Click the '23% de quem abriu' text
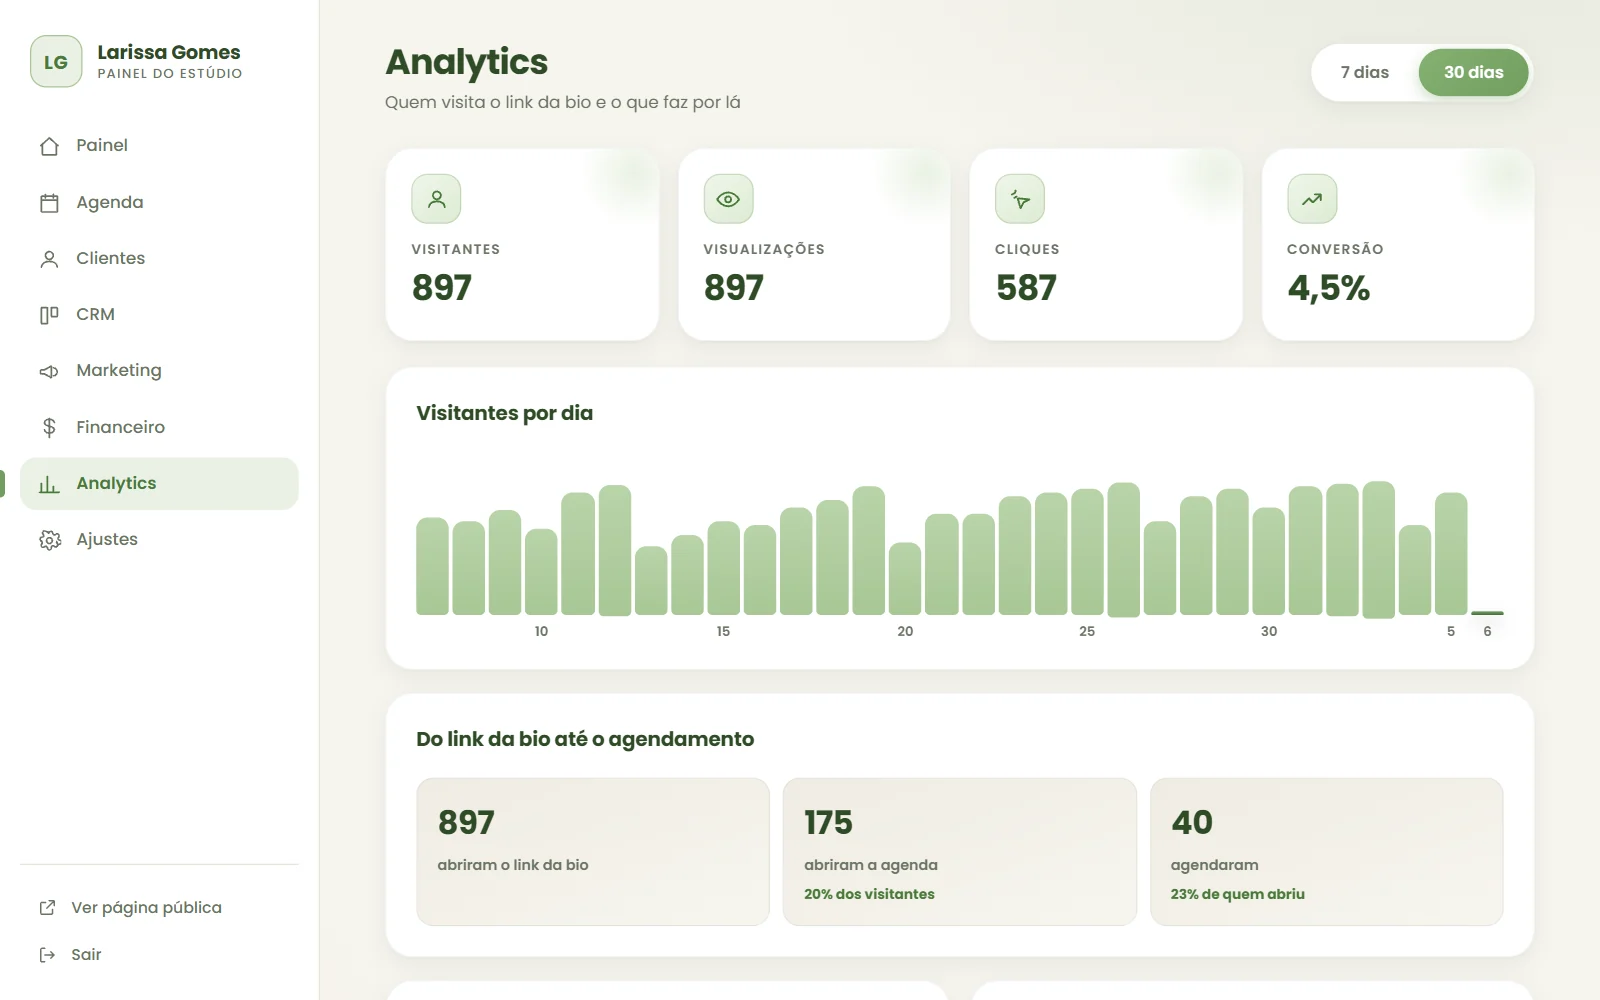1600x1000 pixels. [x=1238, y=894]
